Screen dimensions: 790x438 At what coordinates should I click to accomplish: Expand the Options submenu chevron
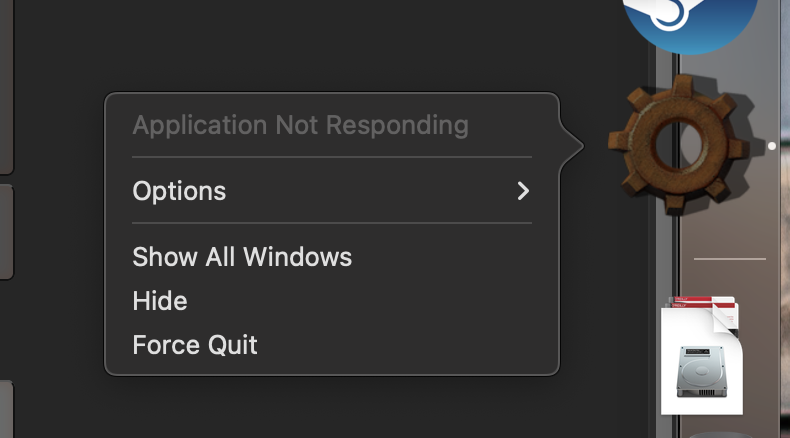point(523,191)
